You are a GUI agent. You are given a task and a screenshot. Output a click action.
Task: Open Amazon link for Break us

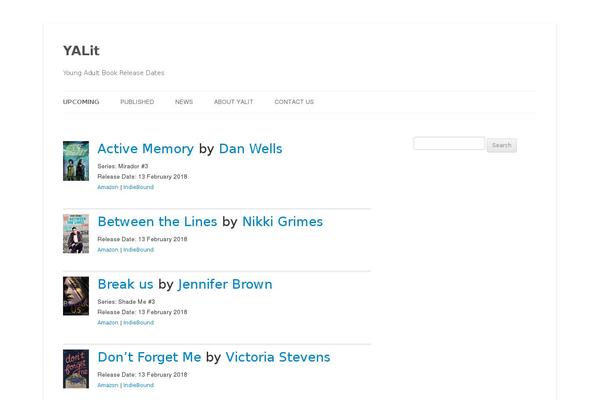108,323
